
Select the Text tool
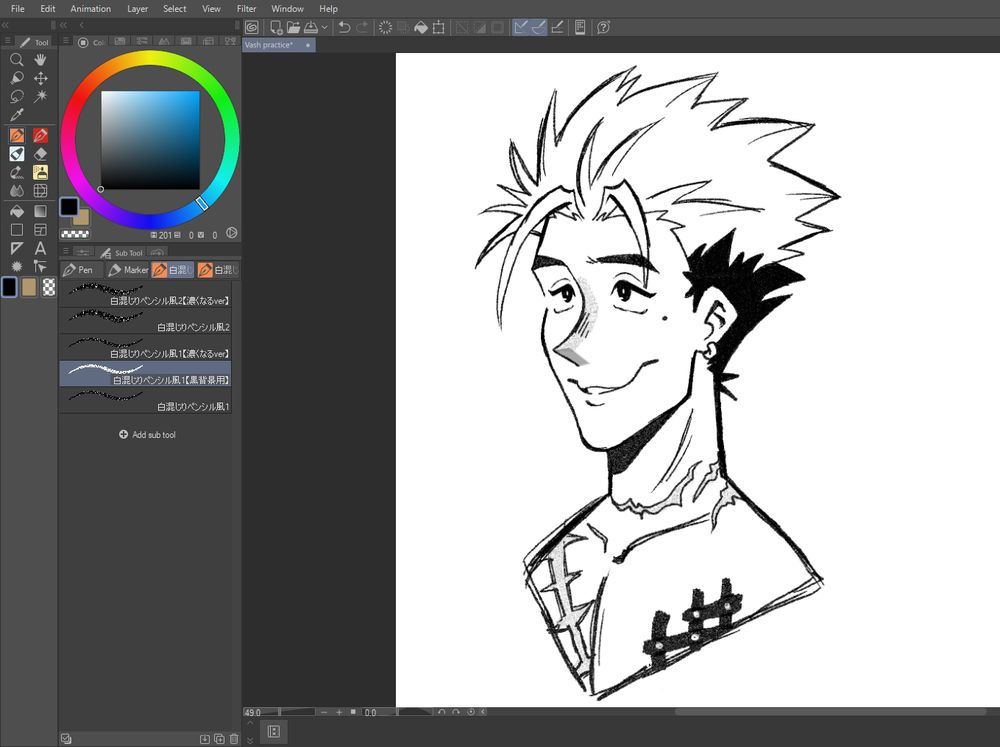point(40,248)
